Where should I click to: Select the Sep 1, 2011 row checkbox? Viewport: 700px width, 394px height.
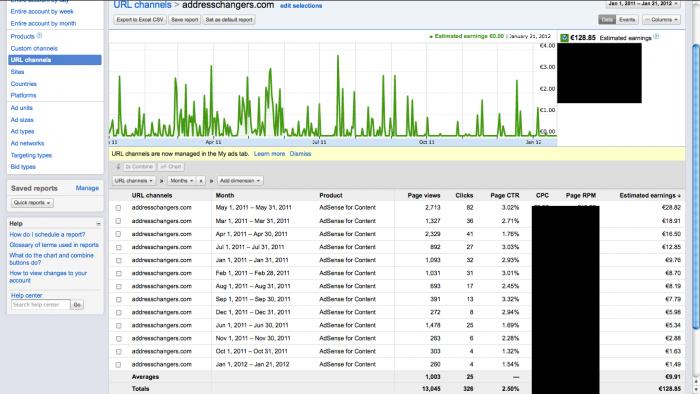coord(118,299)
